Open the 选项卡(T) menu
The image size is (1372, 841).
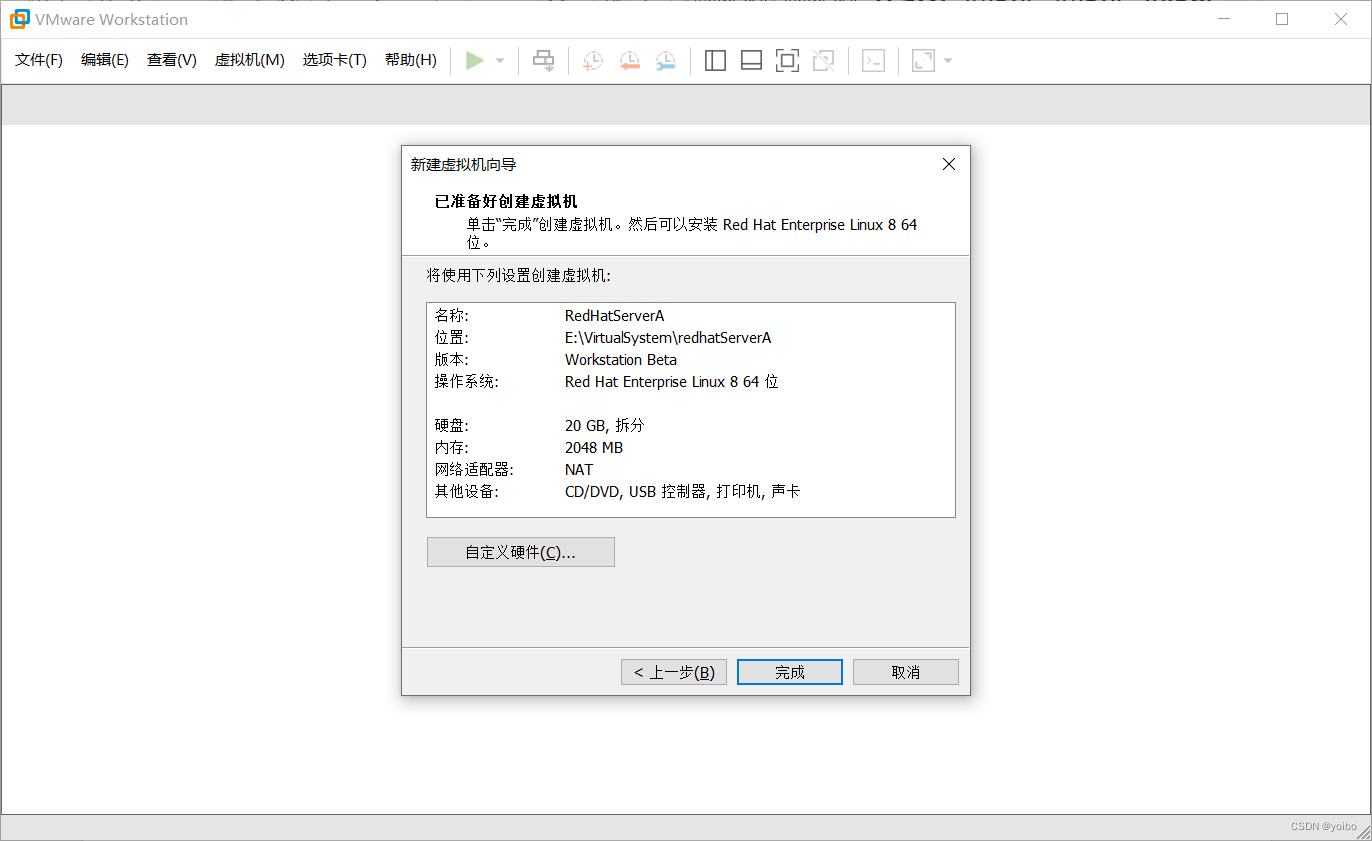coord(335,60)
